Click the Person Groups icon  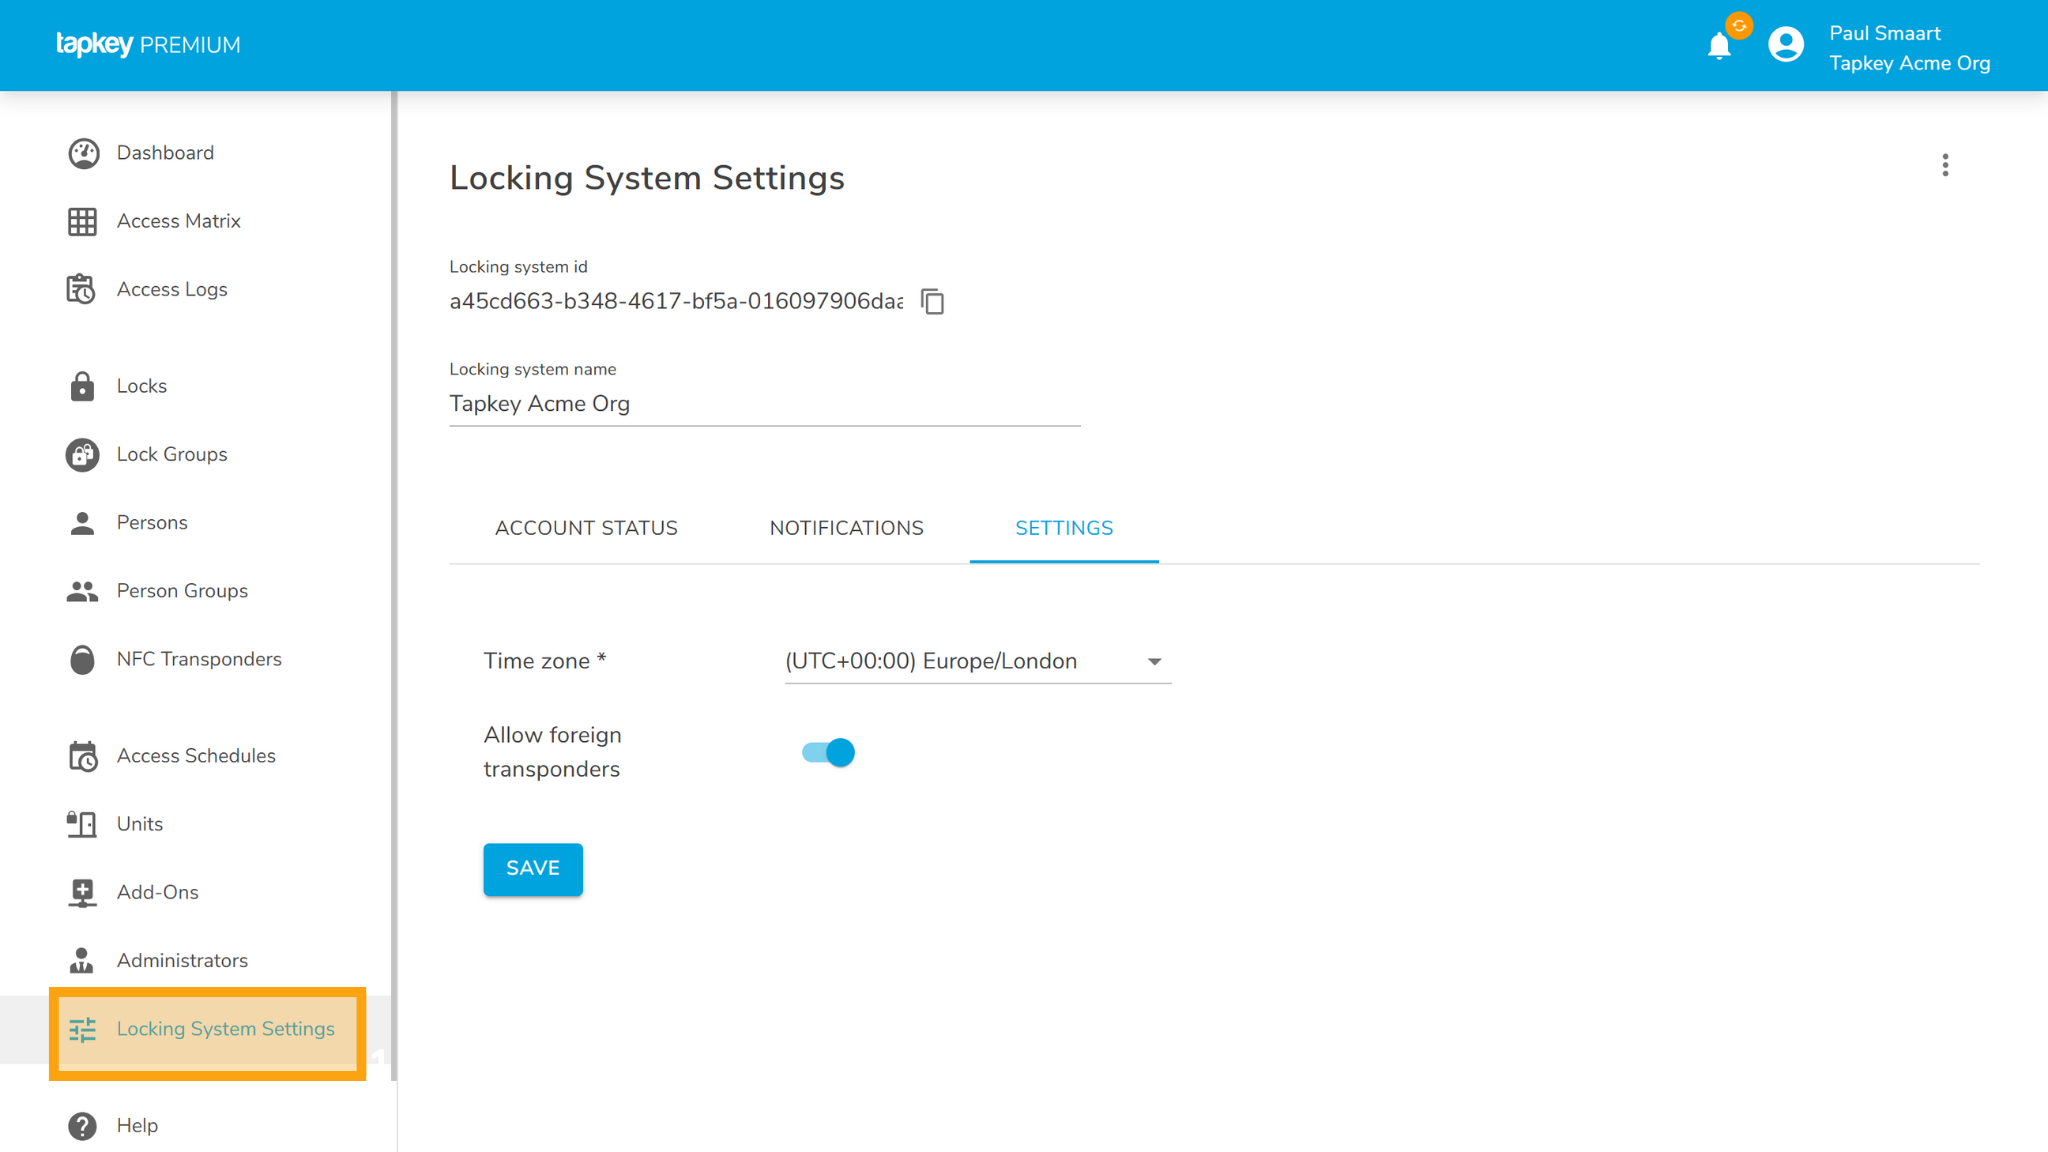[x=82, y=591]
